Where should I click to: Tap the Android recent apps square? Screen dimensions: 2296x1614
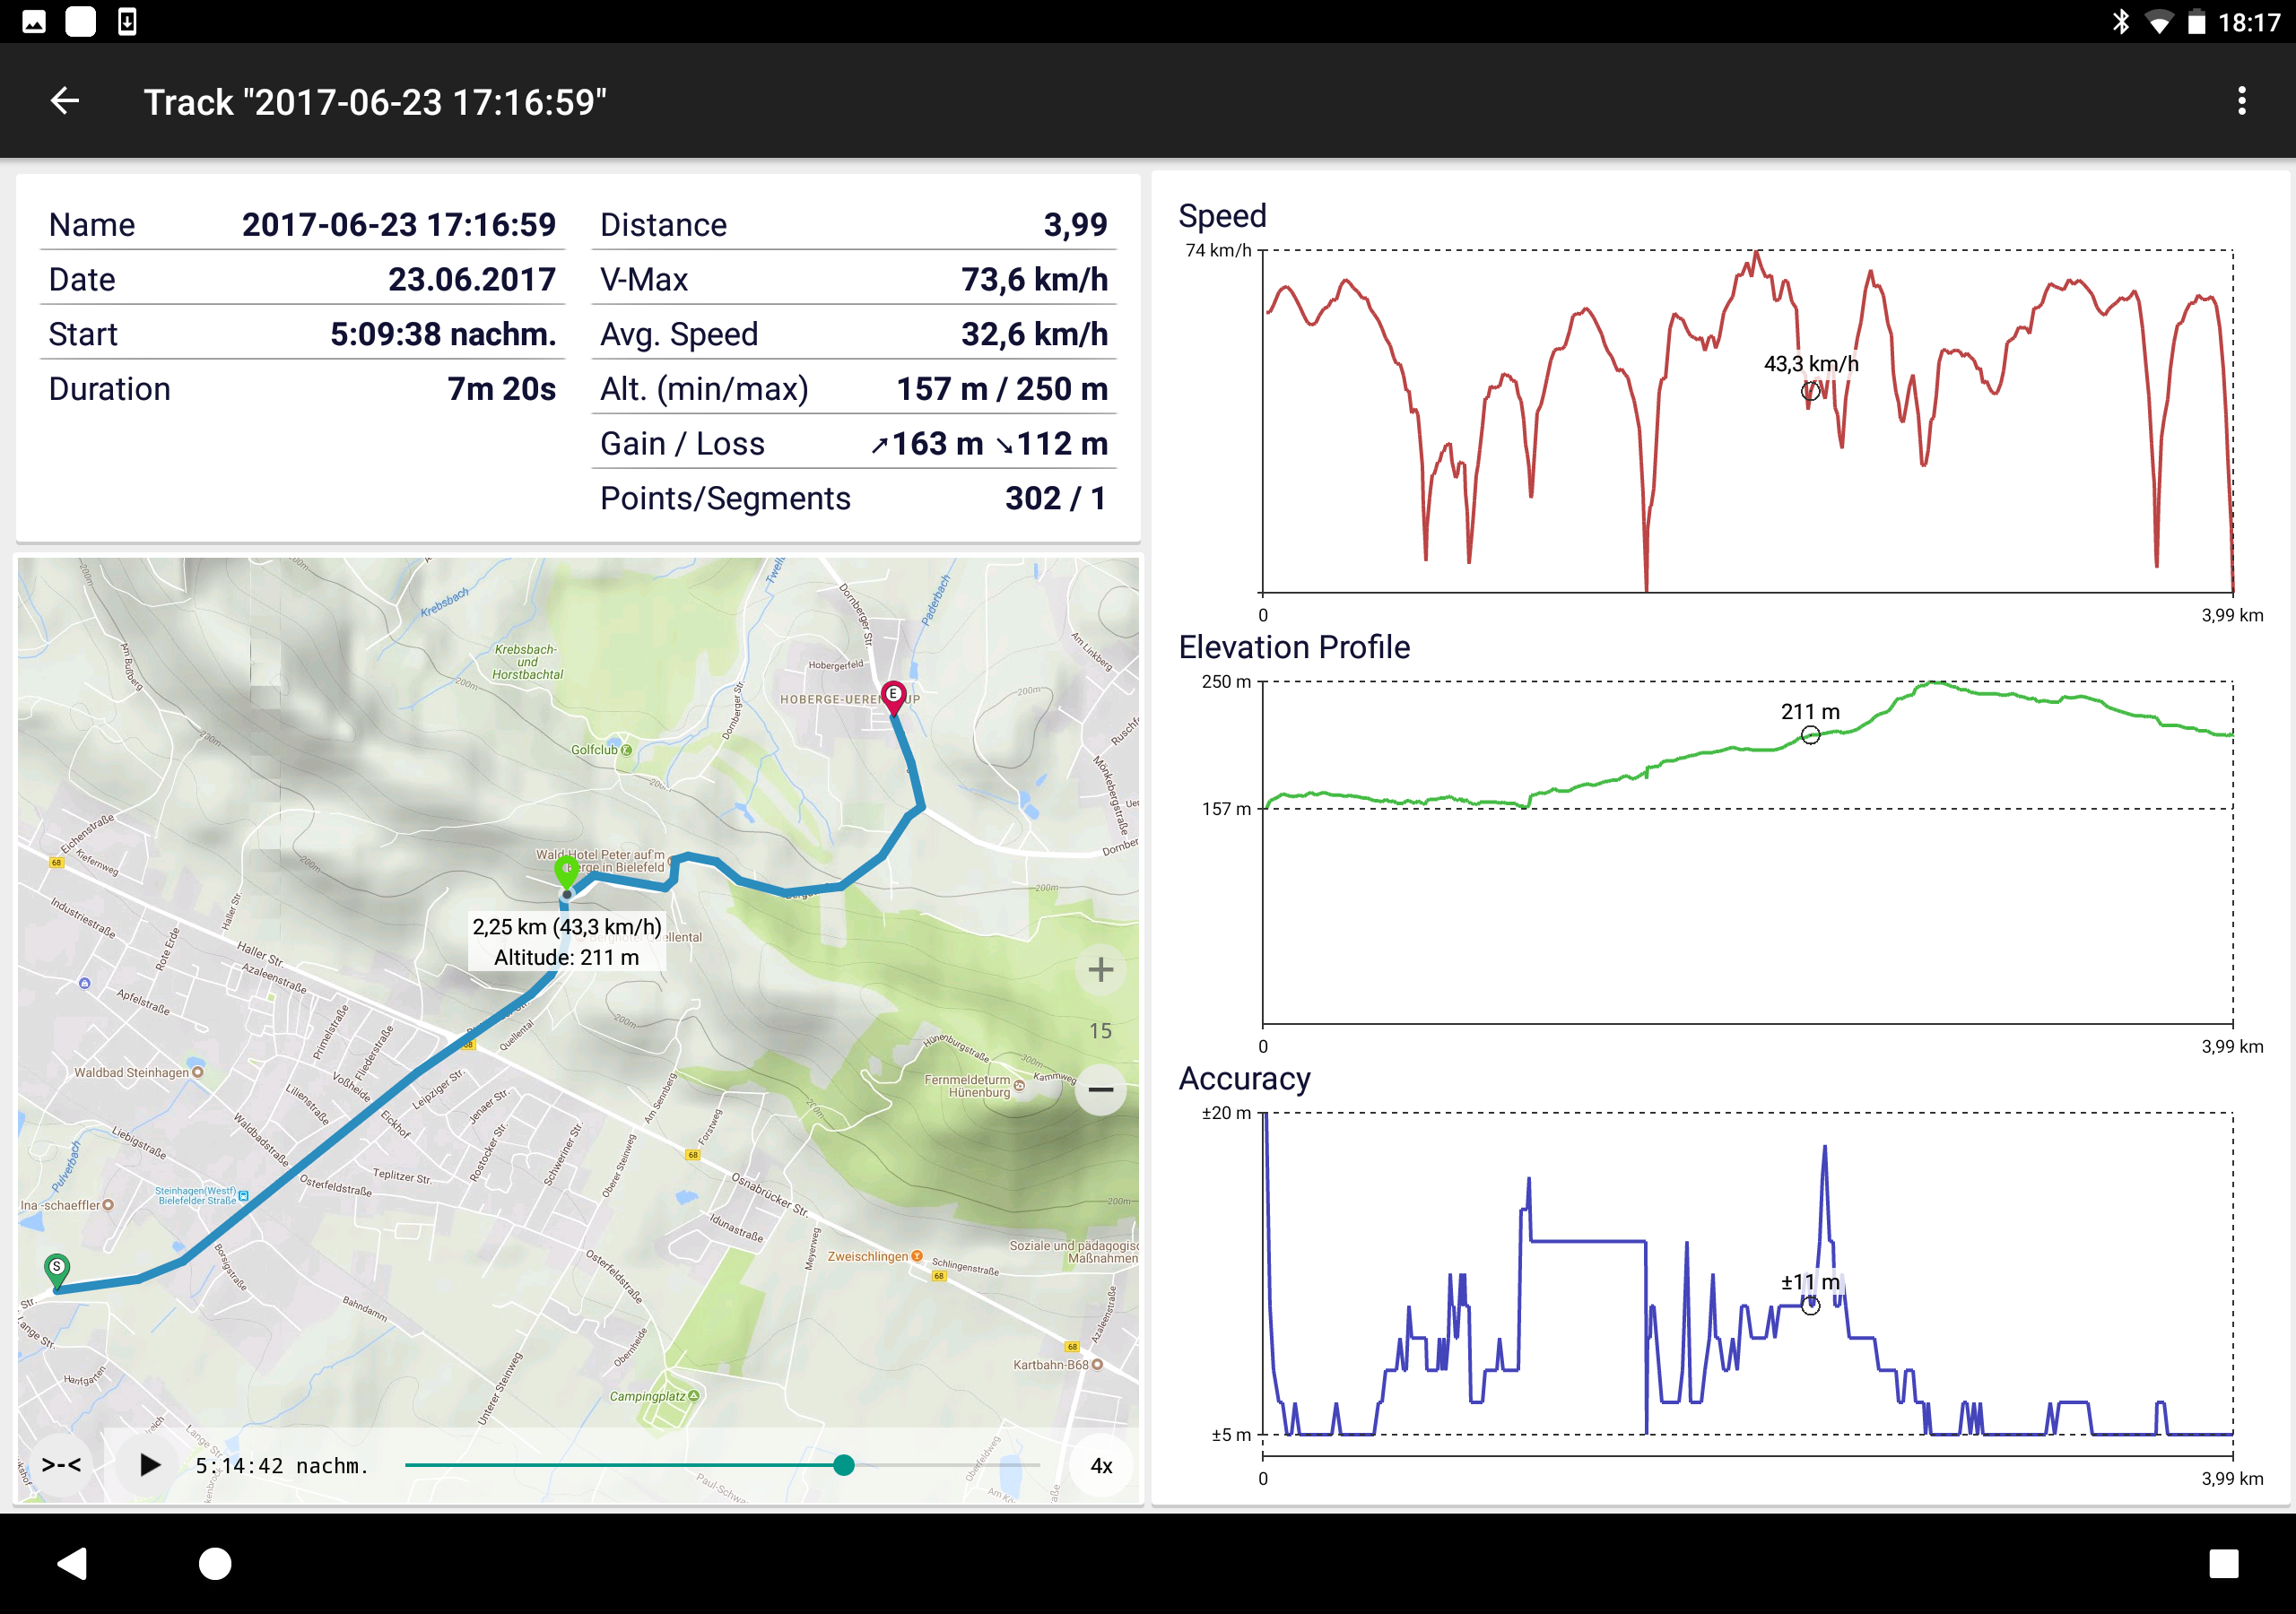[2223, 1563]
